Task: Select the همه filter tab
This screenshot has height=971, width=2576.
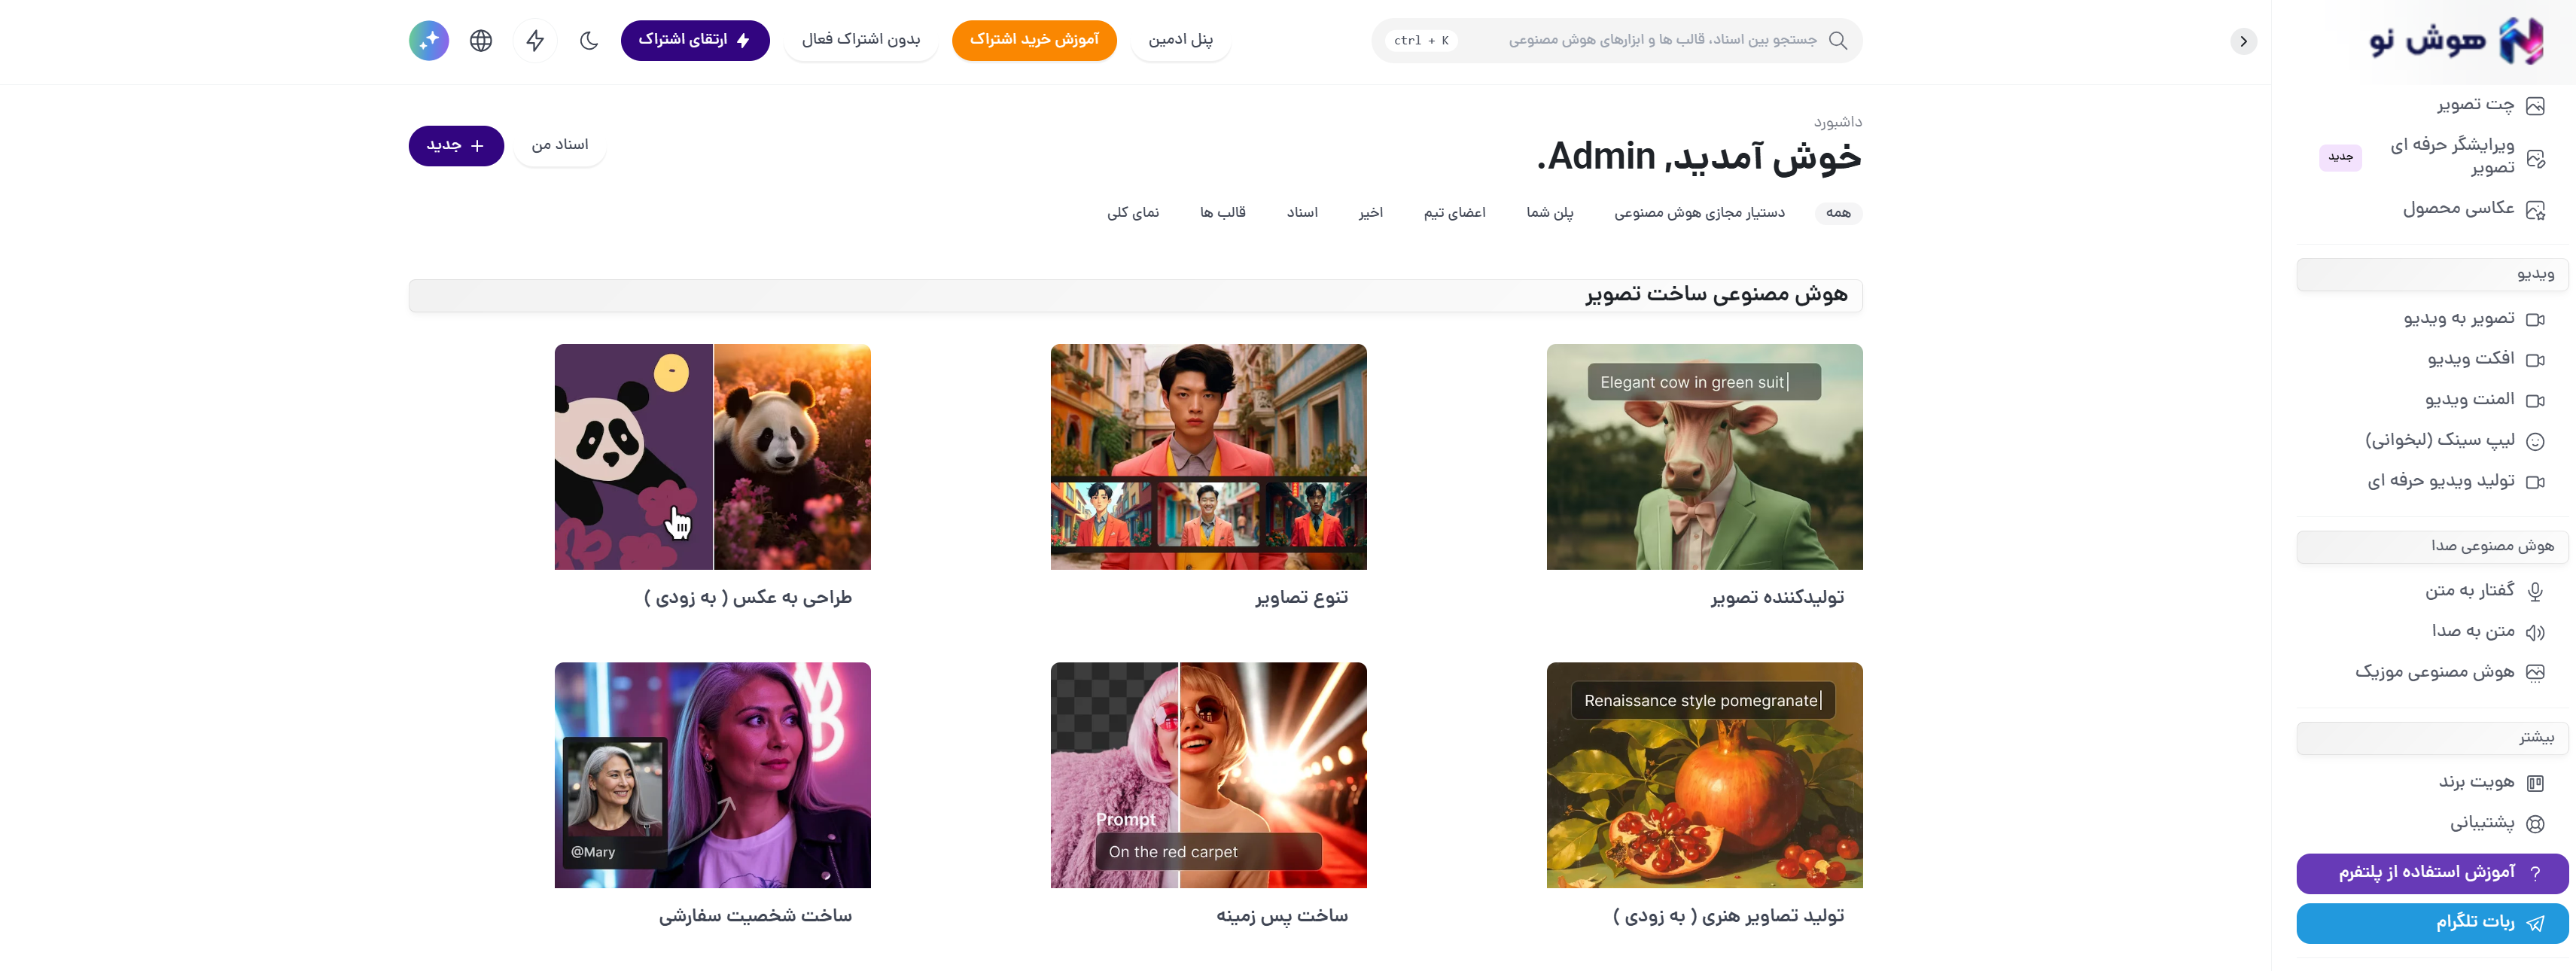Action: pyautogui.click(x=1838, y=213)
